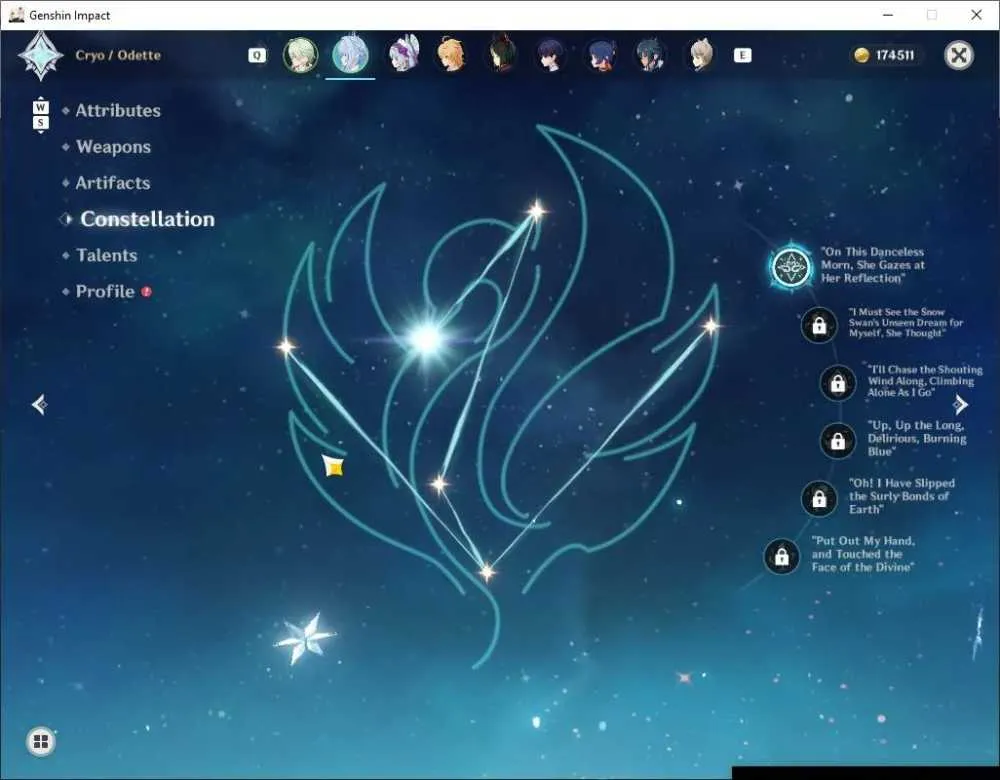Image resolution: width=1000 pixels, height=780 pixels.
Task: Select locked constellation "I Must See the Snow Swan's Unseen Dream"
Action: [819, 325]
